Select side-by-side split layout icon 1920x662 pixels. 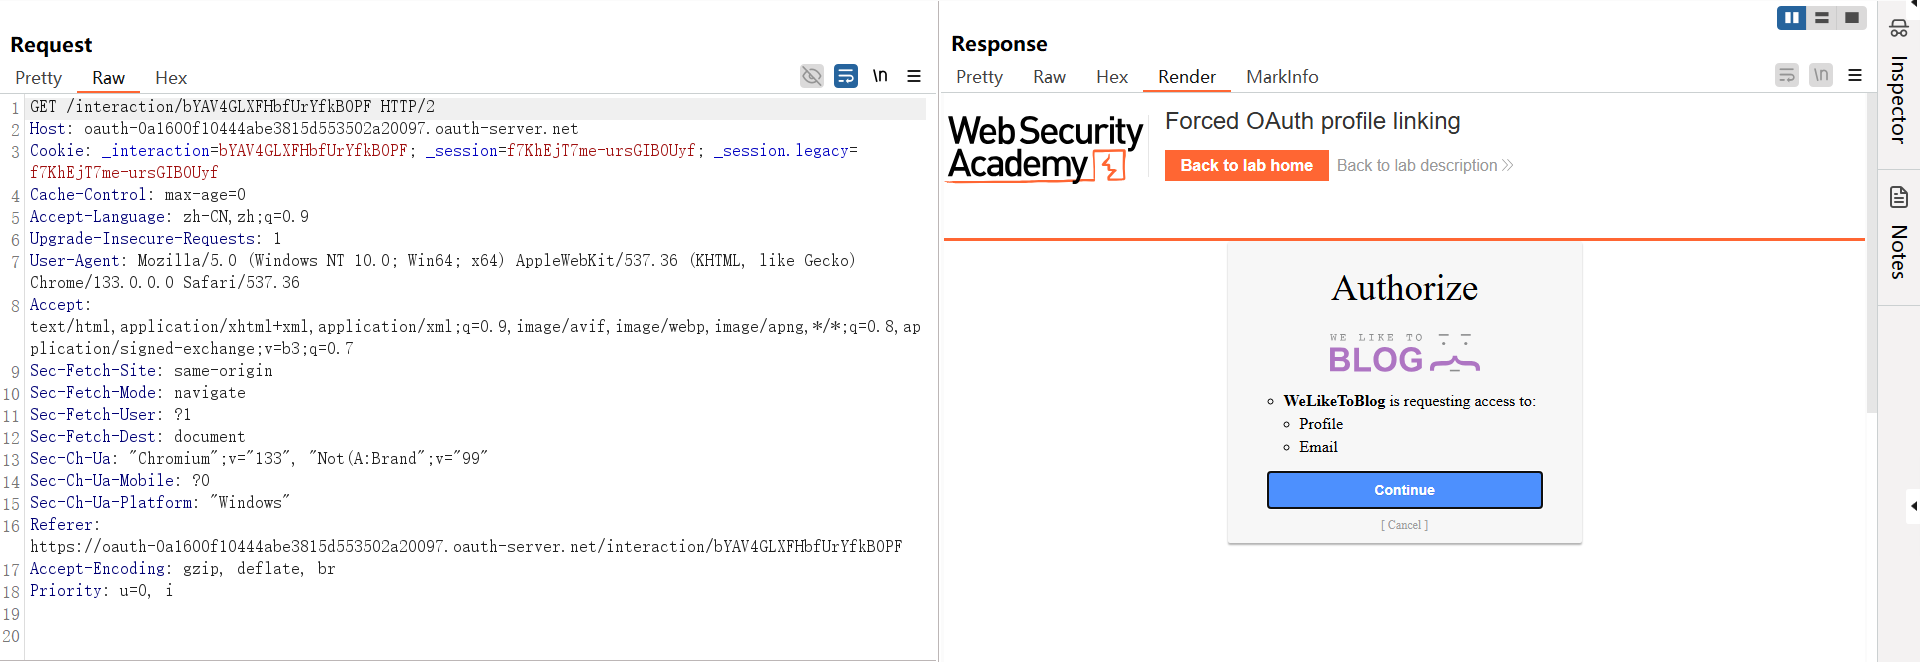coord(1791,18)
